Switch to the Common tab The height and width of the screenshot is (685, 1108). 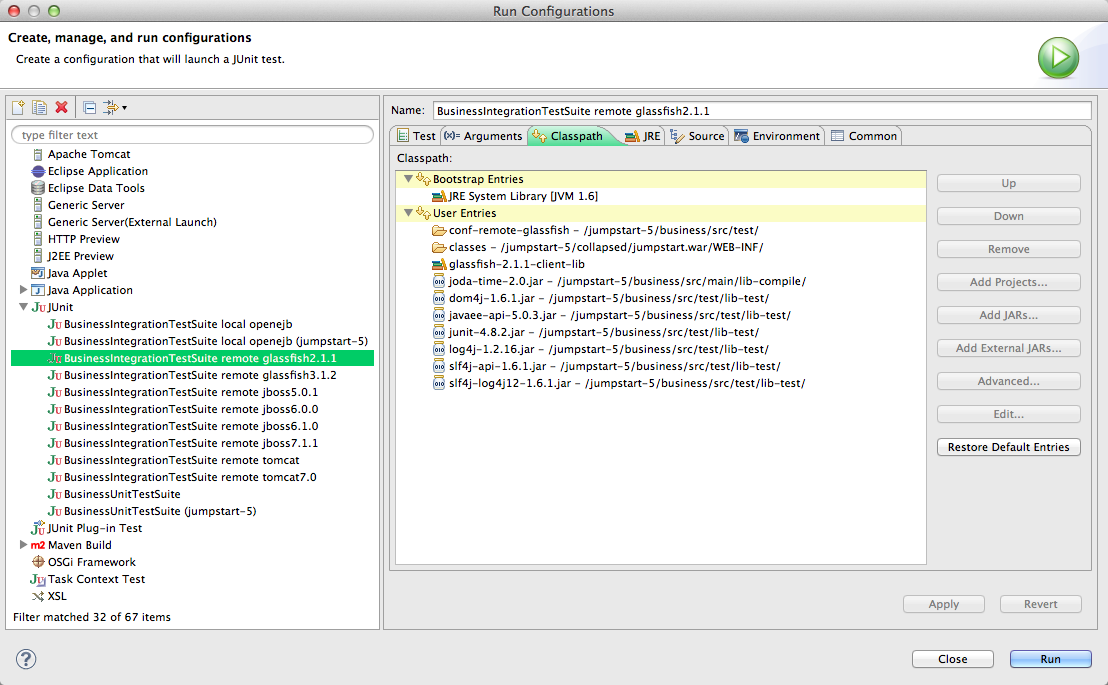click(x=864, y=136)
